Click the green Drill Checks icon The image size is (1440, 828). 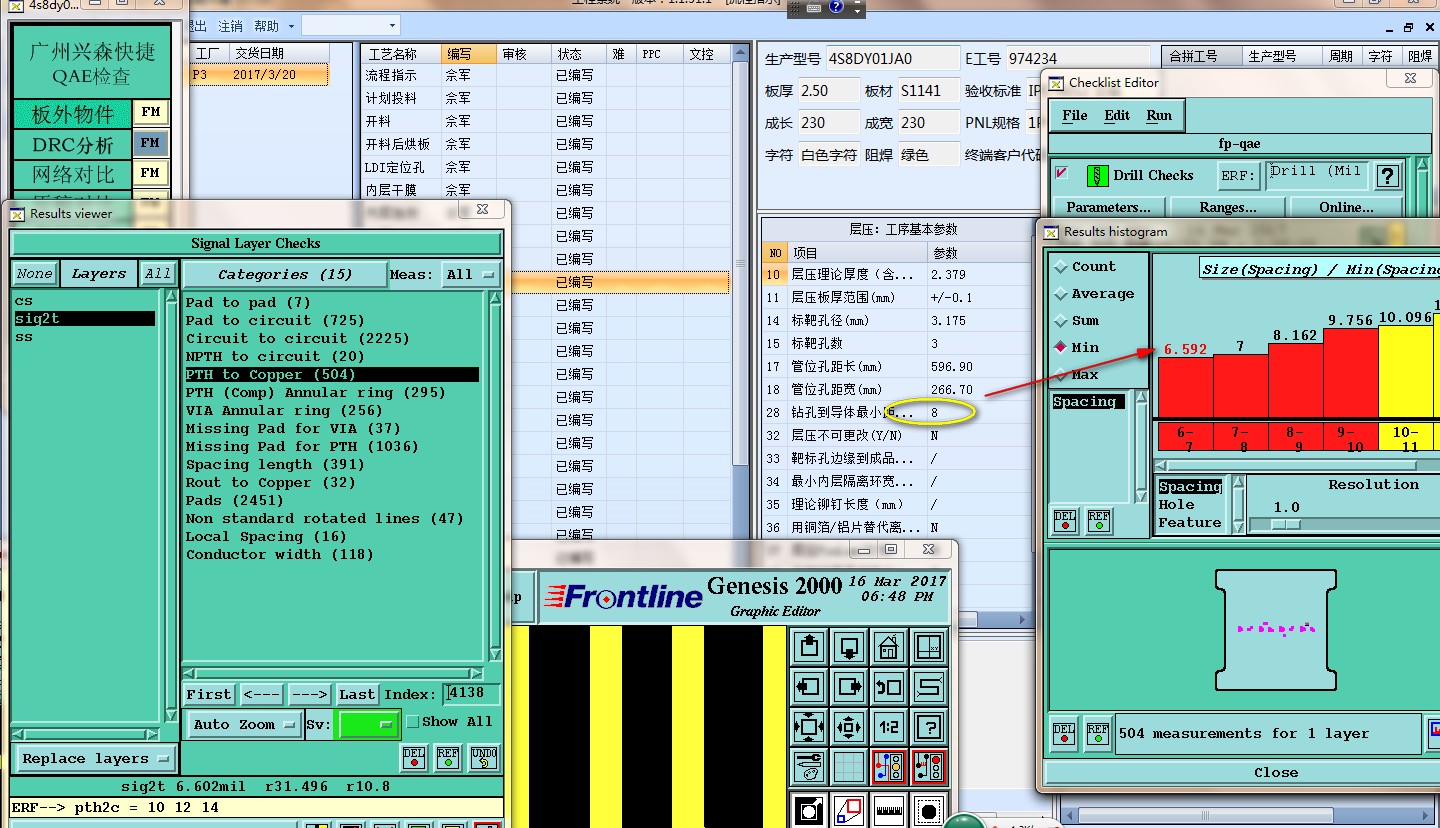tap(1097, 176)
